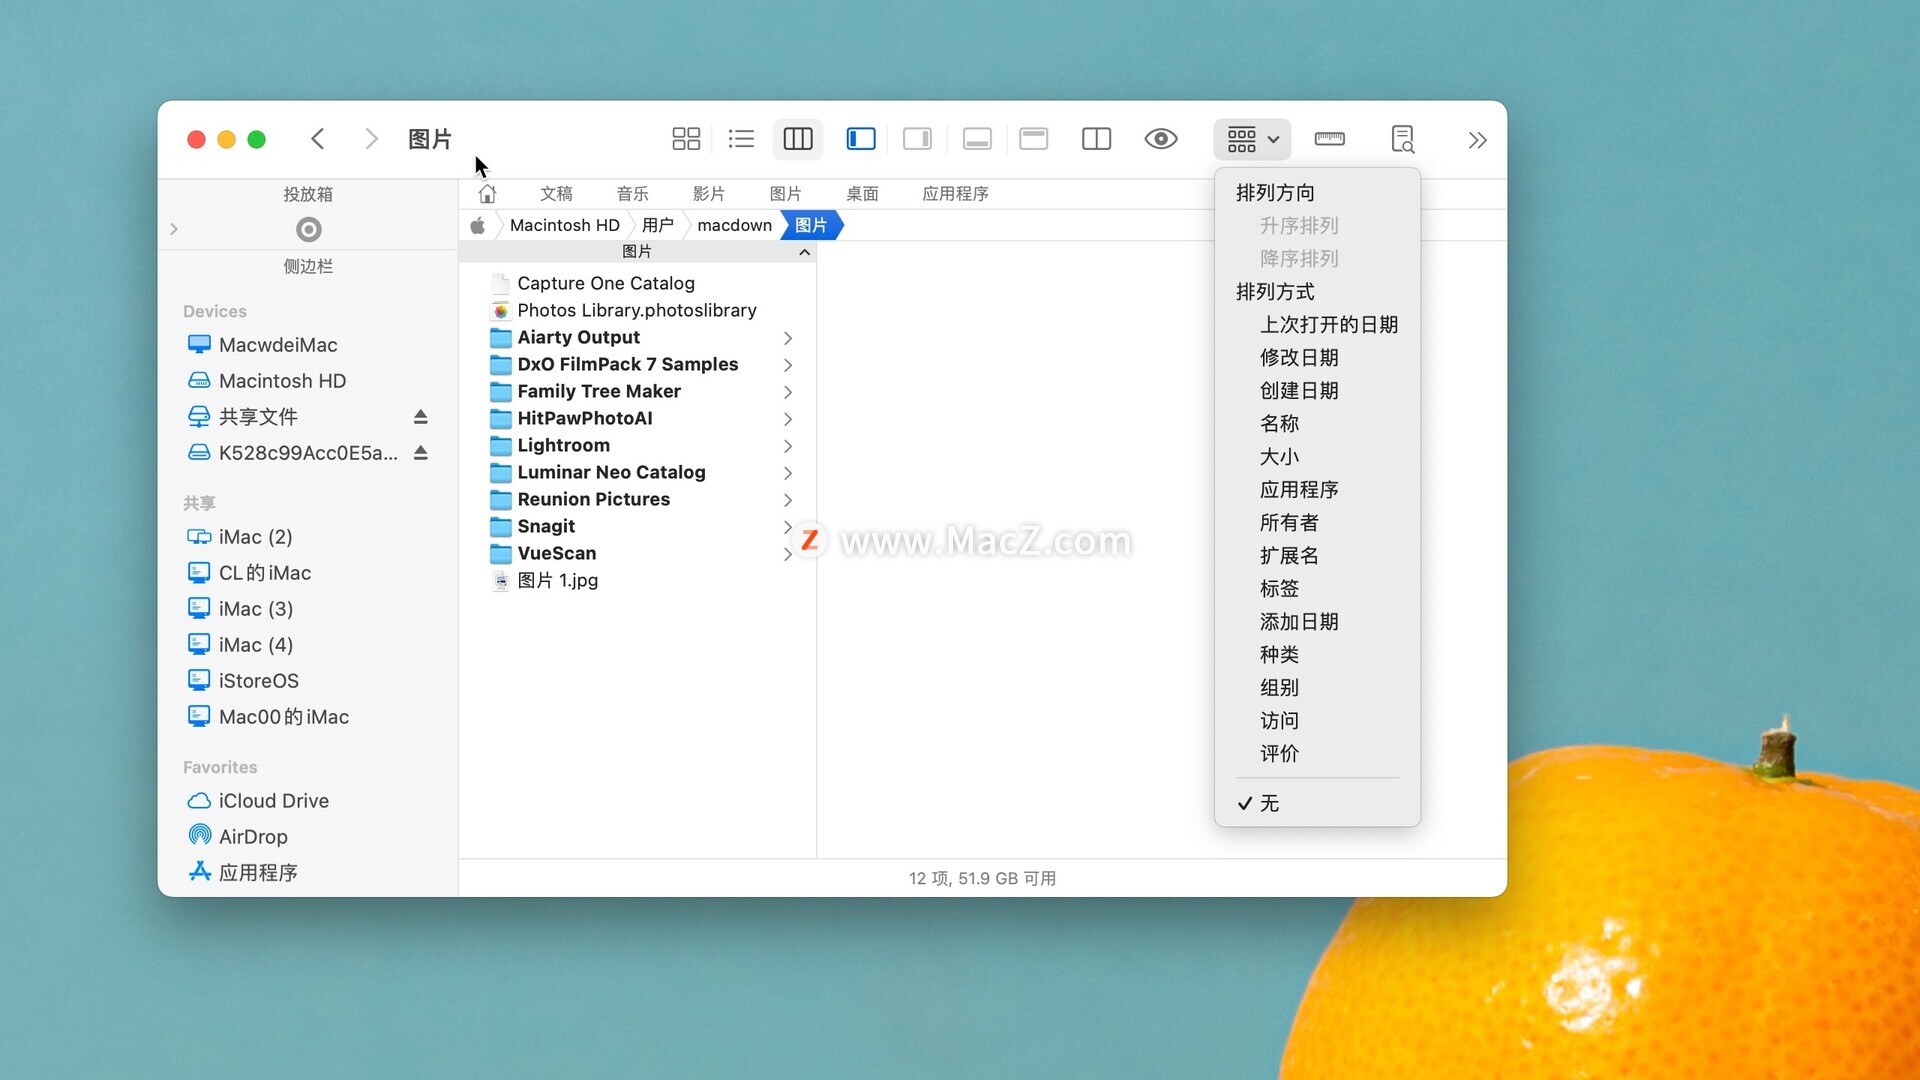Switch to list view
The height and width of the screenshot is (1080, 1920).
(741, 139)
